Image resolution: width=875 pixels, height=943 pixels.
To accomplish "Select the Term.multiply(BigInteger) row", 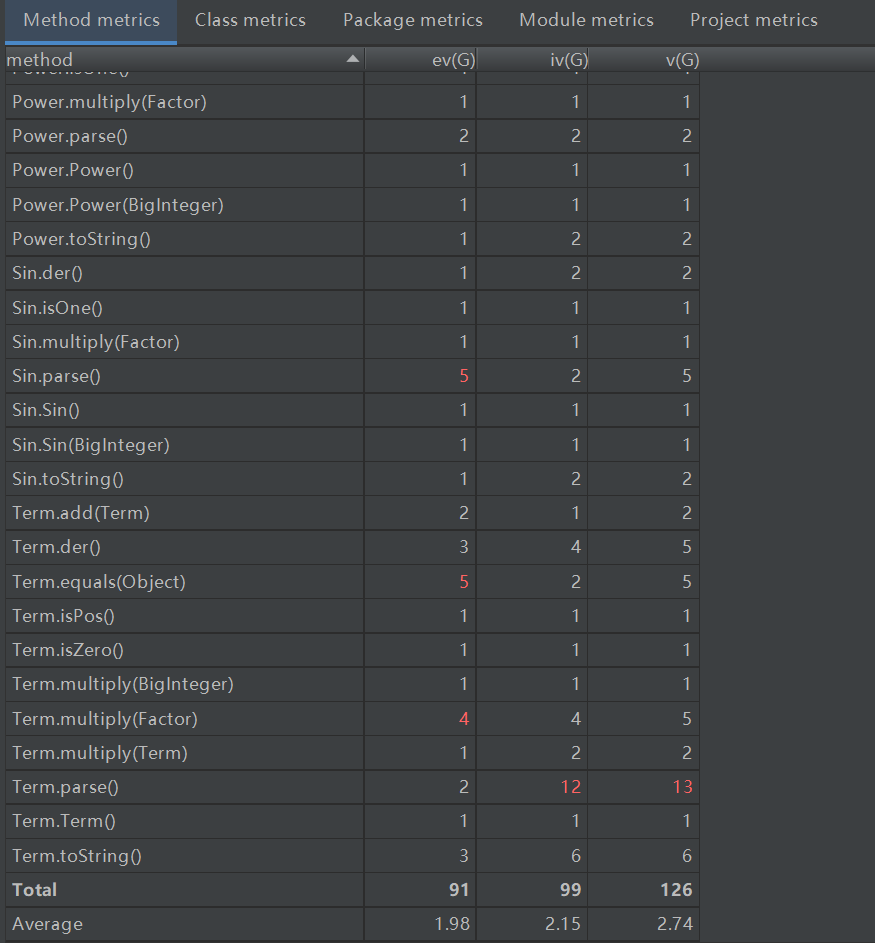I will (x=352, y=684).
